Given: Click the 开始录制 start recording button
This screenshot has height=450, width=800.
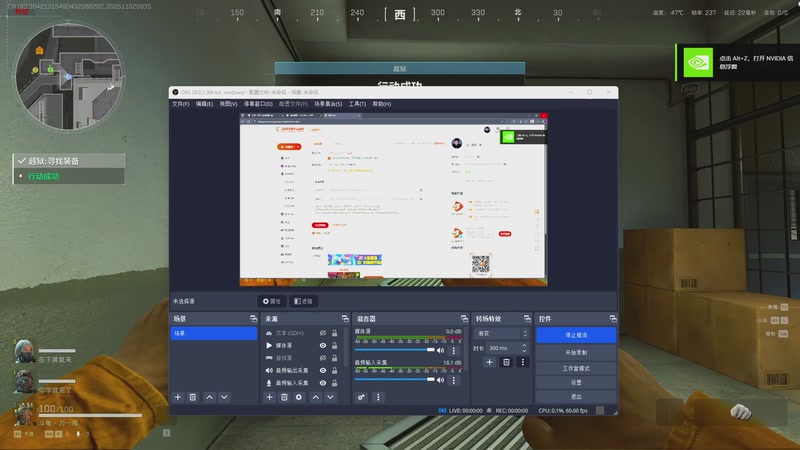Looking at the screenshot, I should tap(576, 353).
